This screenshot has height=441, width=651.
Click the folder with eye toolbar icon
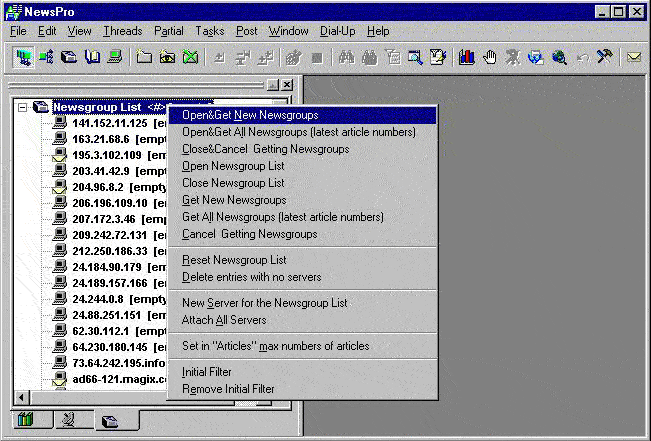click(167, 57)
